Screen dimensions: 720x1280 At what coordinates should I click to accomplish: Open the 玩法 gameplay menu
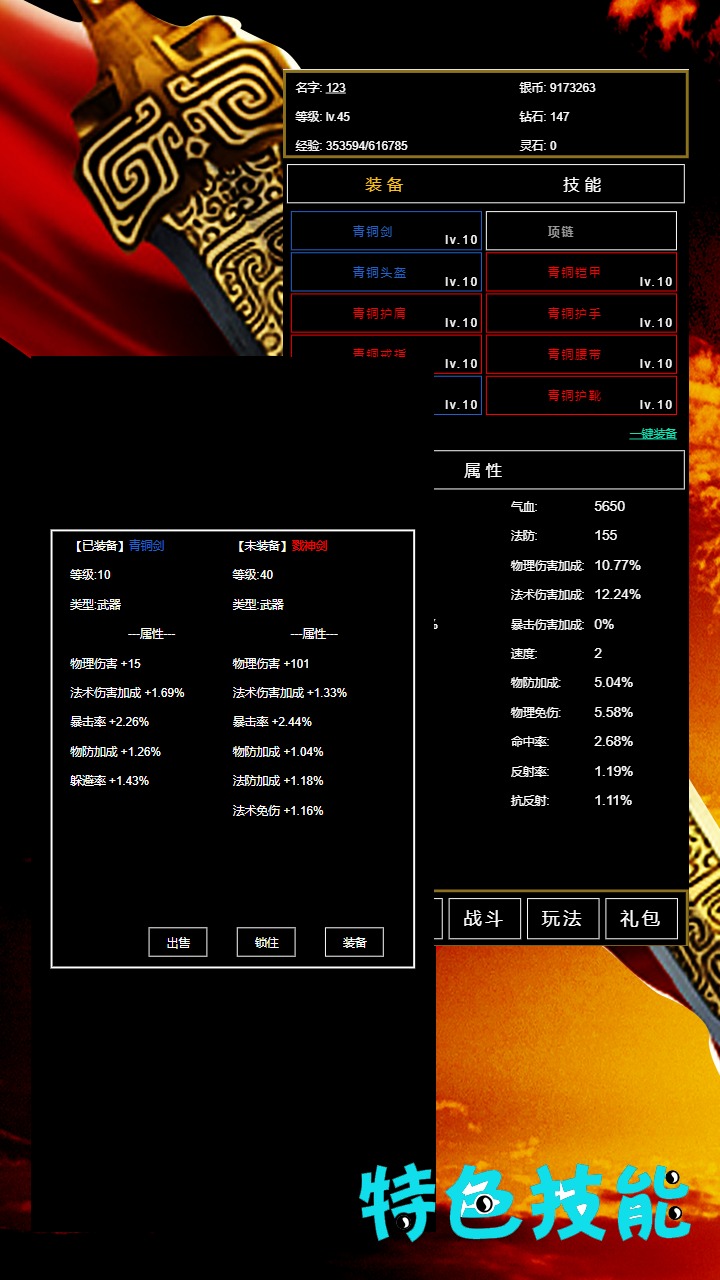[x=562, y=918]
